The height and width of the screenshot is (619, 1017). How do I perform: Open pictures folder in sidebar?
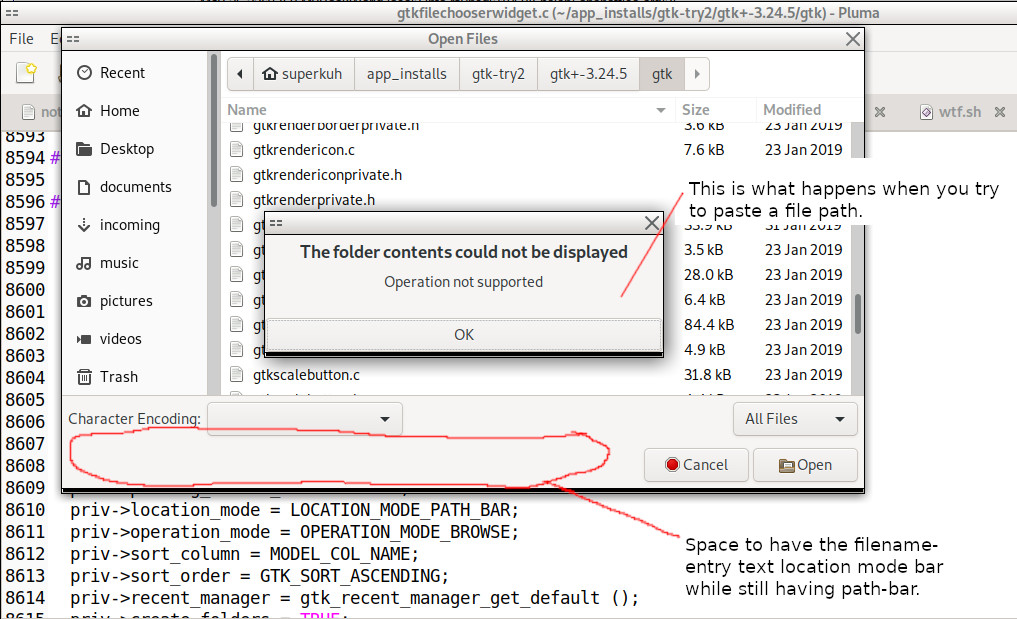pos(114,301)
